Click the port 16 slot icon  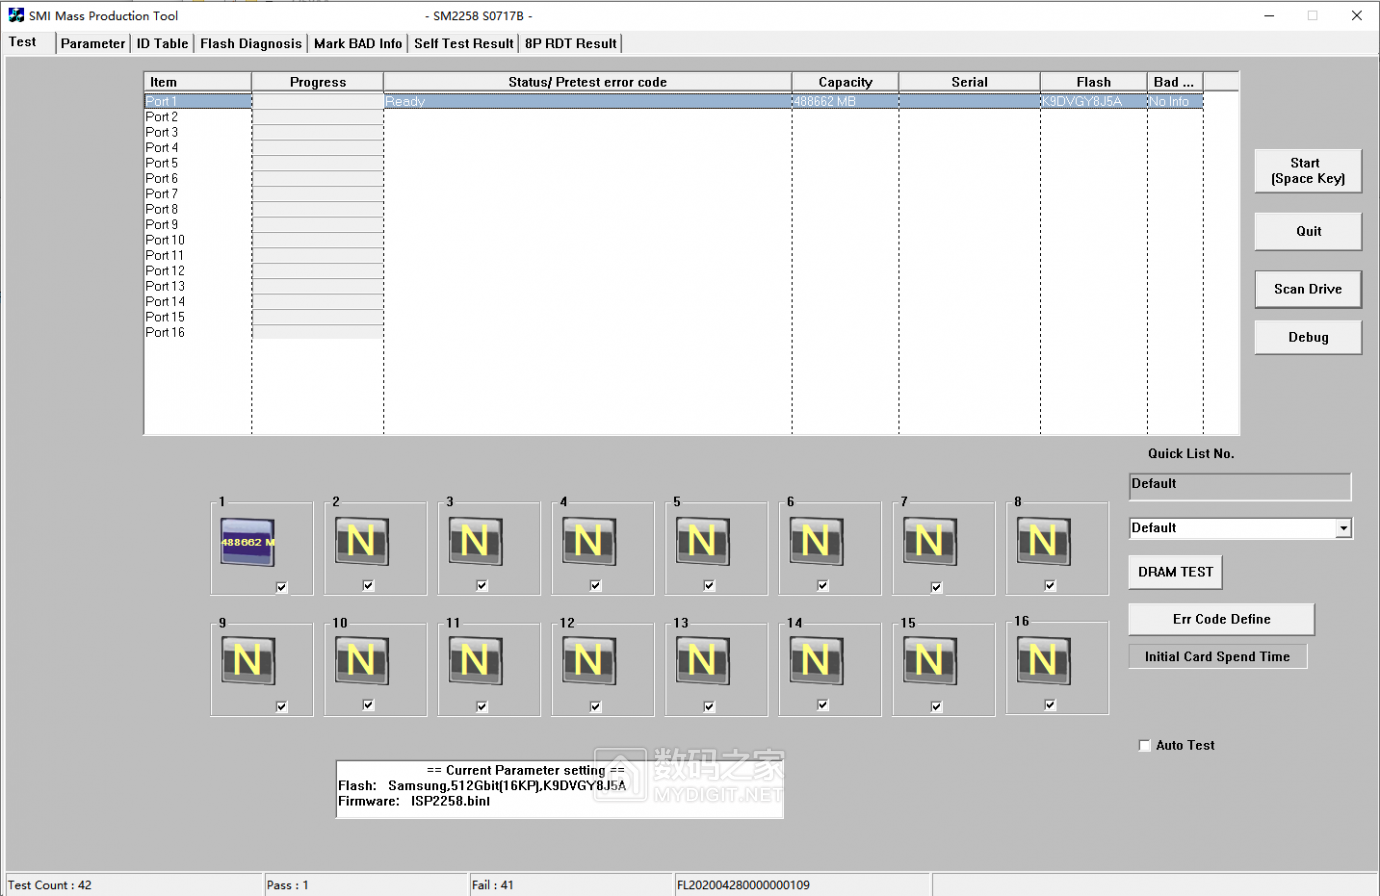(1043, 661)
